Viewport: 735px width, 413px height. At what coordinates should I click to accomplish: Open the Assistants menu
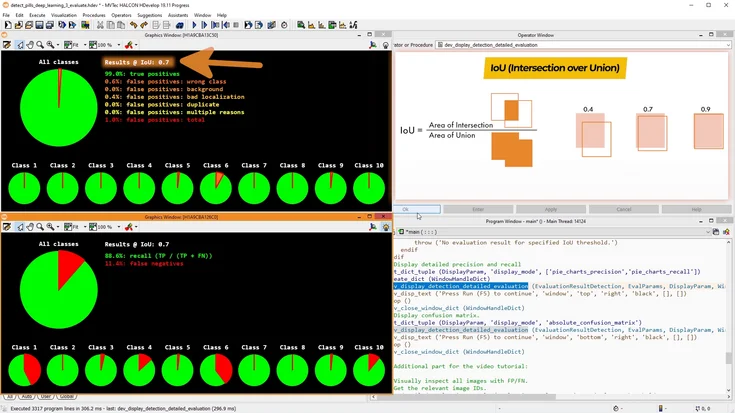point(180,15)
